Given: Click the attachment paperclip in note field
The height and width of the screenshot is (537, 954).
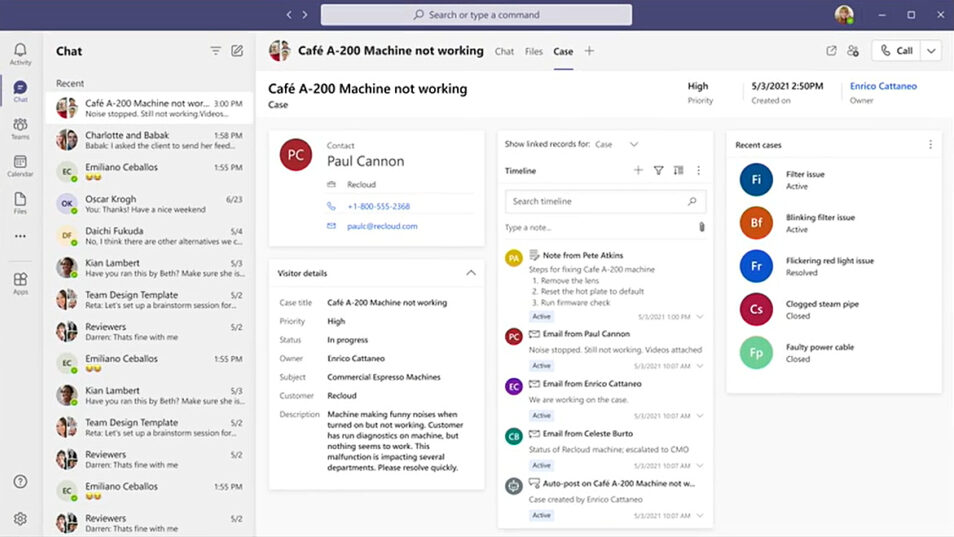Looking at the screenshot, I should (701, 227).
